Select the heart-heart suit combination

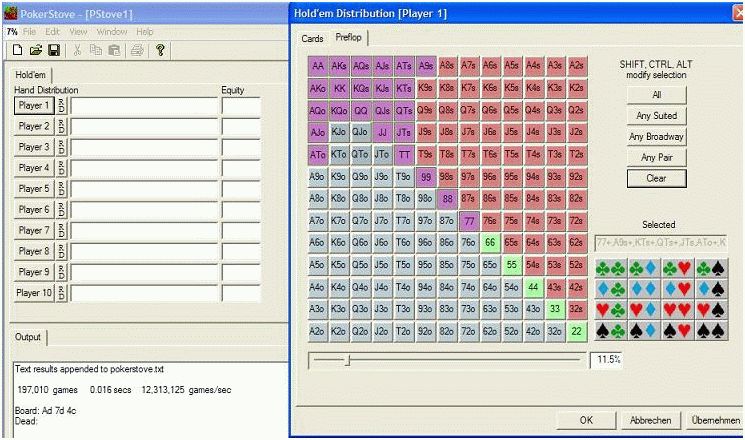[x=677, y=310]
